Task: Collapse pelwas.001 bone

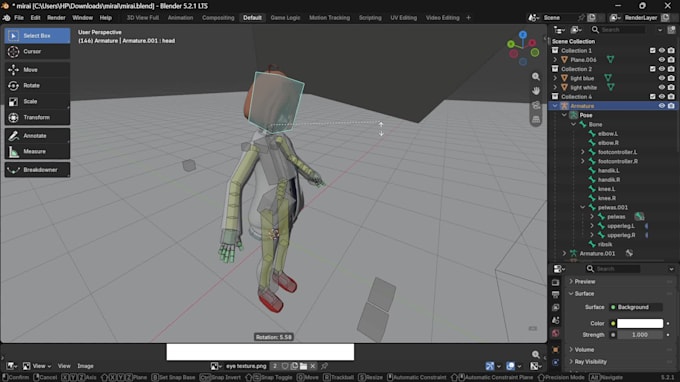Action: tap(583, 208)
